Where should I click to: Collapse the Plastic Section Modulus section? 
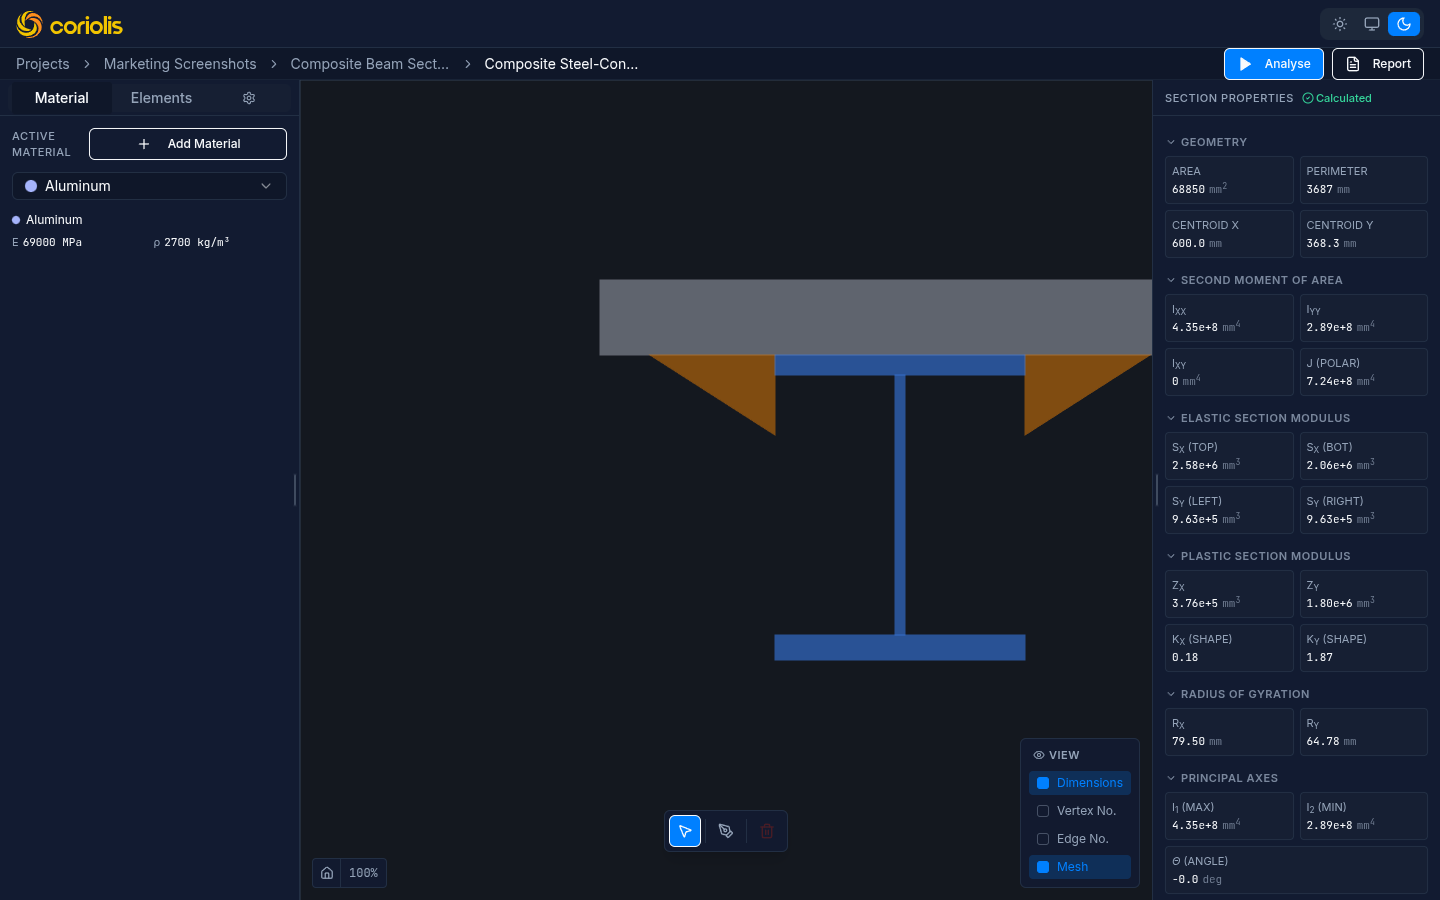1258,556
